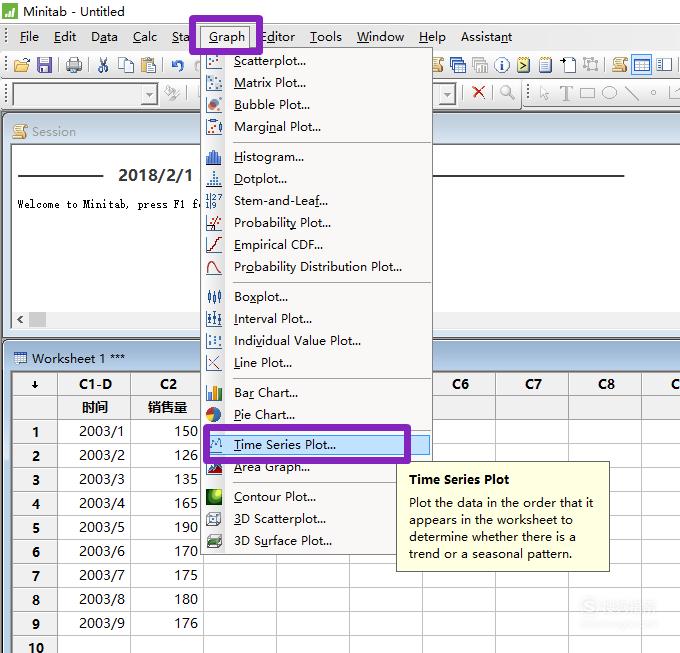Open the Edit menu
Viewport: 680px width, 653px height.
65,37
